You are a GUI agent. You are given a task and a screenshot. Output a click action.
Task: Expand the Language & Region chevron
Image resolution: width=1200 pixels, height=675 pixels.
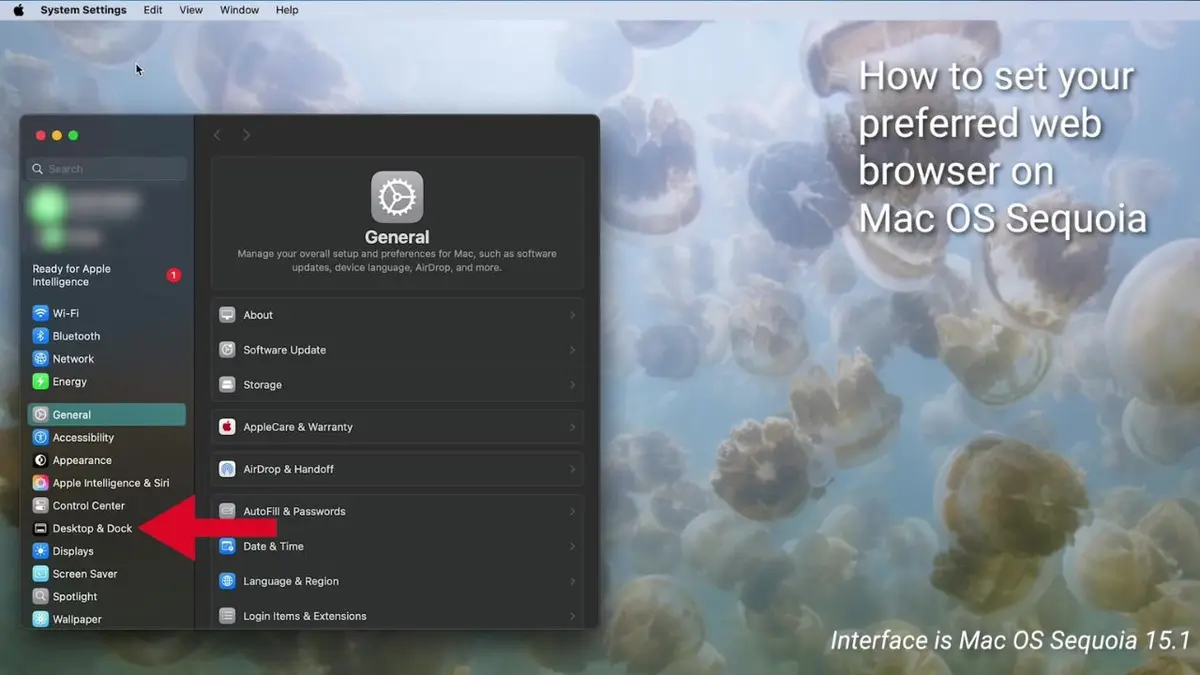572,581
